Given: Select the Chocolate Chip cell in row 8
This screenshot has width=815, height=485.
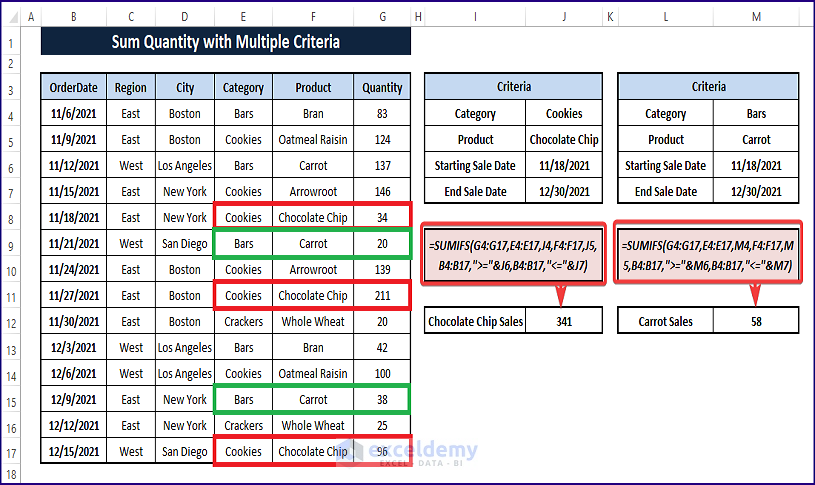Looking at the screenshot, I should [x=313, y=217].
